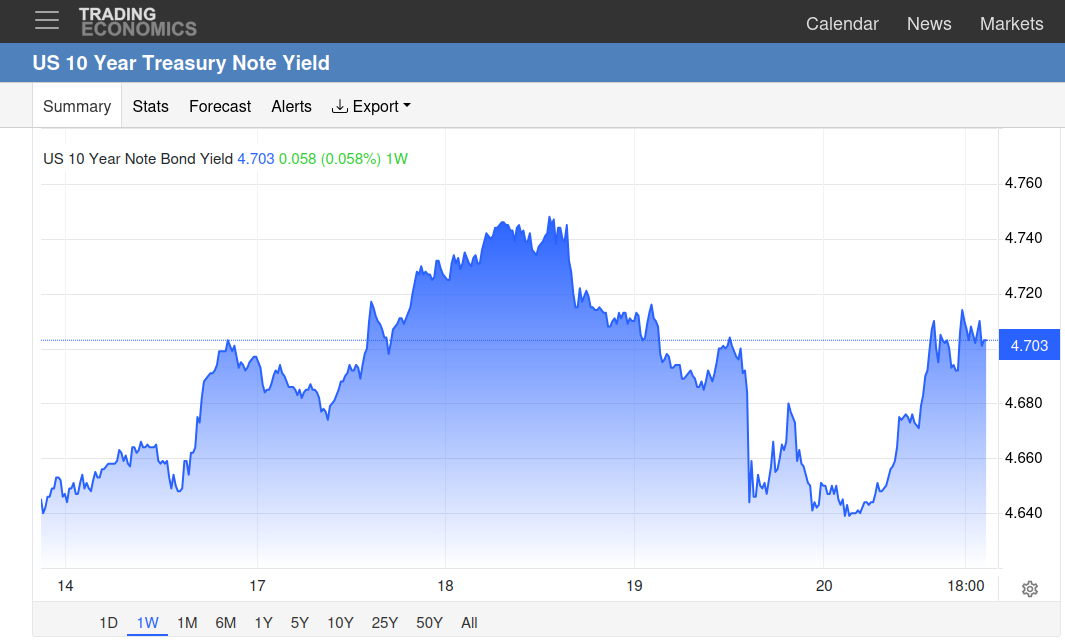Click the 18:00 time axis marker
This screenshot has width=1065, height=643.
click(966, 586)
